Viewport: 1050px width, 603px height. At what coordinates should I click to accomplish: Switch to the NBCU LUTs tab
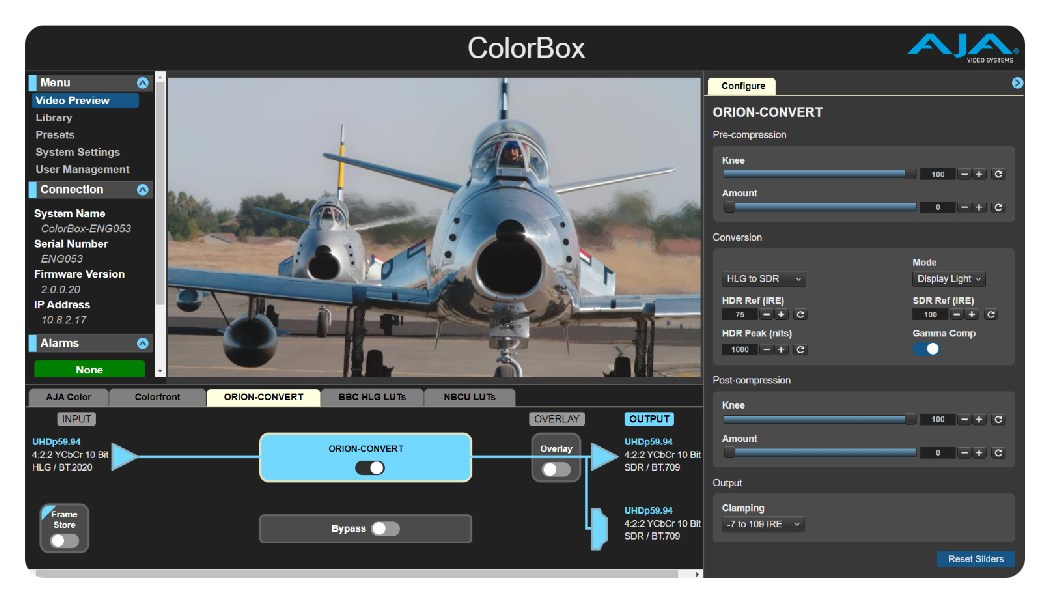pyautogui.click(x=469, y=397)
